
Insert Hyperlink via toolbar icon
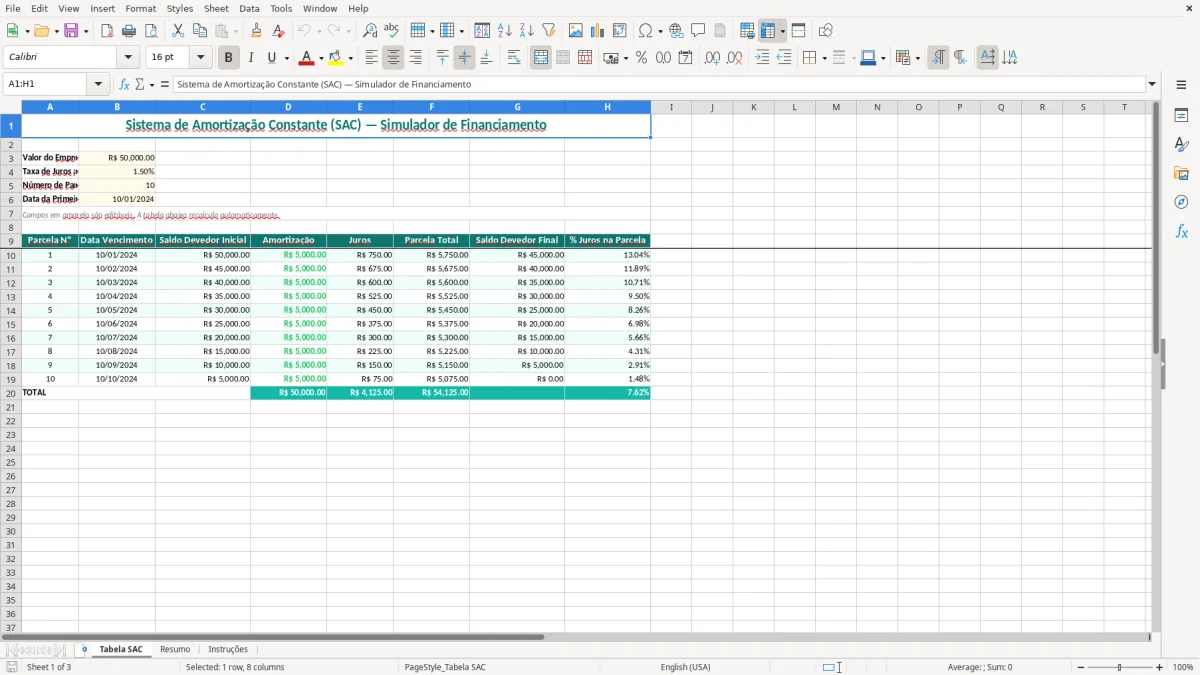(676, 31)
